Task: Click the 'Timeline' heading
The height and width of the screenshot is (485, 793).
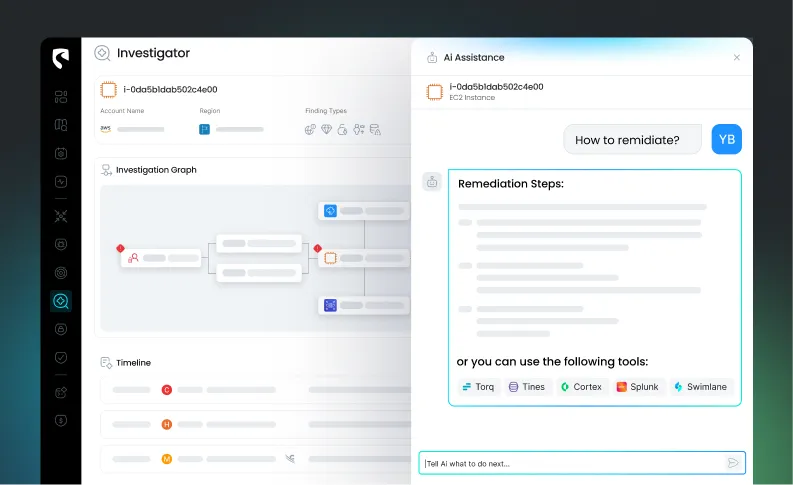Action: click(134, 363)
